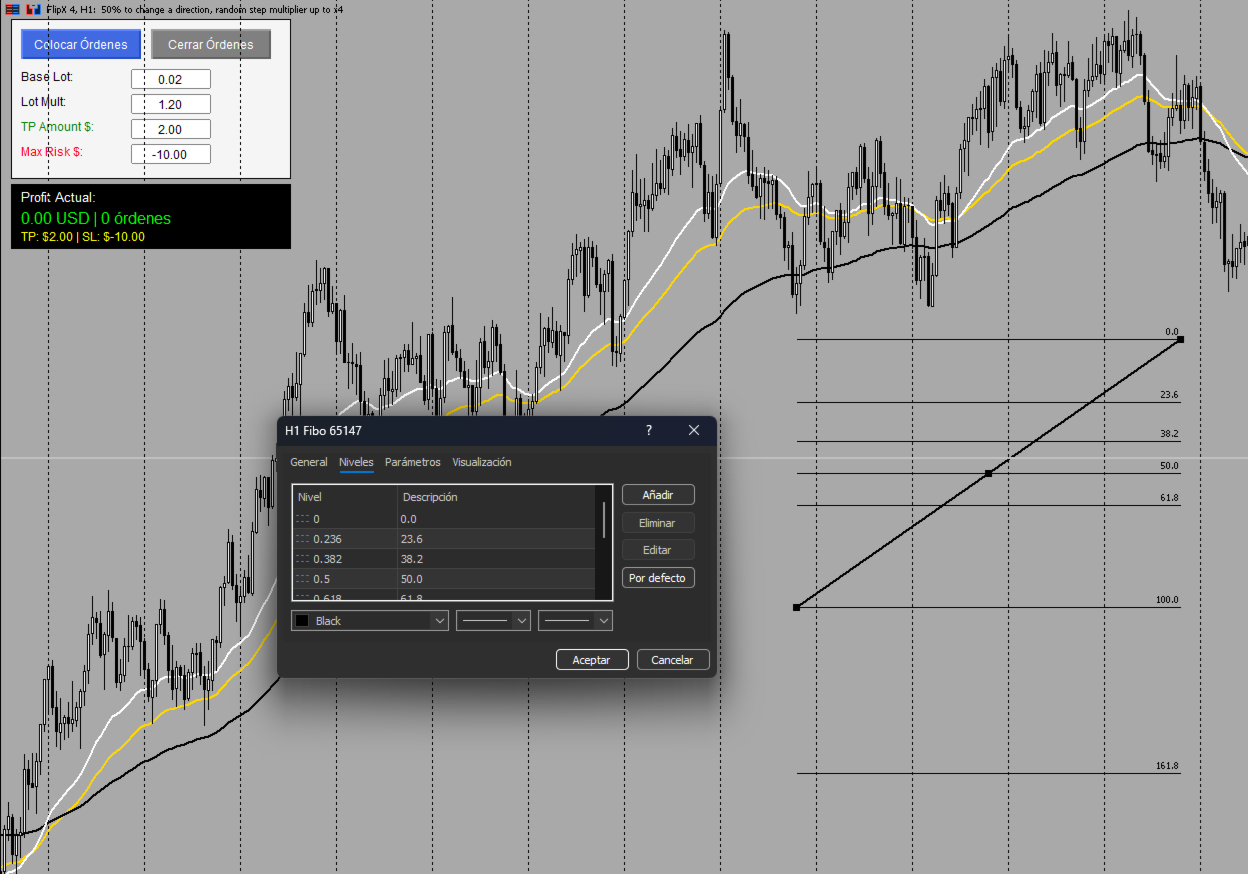Open the Black color dropdown
Image resolution: width=1248 pixels, height=874 pixels.
(x=370, y=621)
